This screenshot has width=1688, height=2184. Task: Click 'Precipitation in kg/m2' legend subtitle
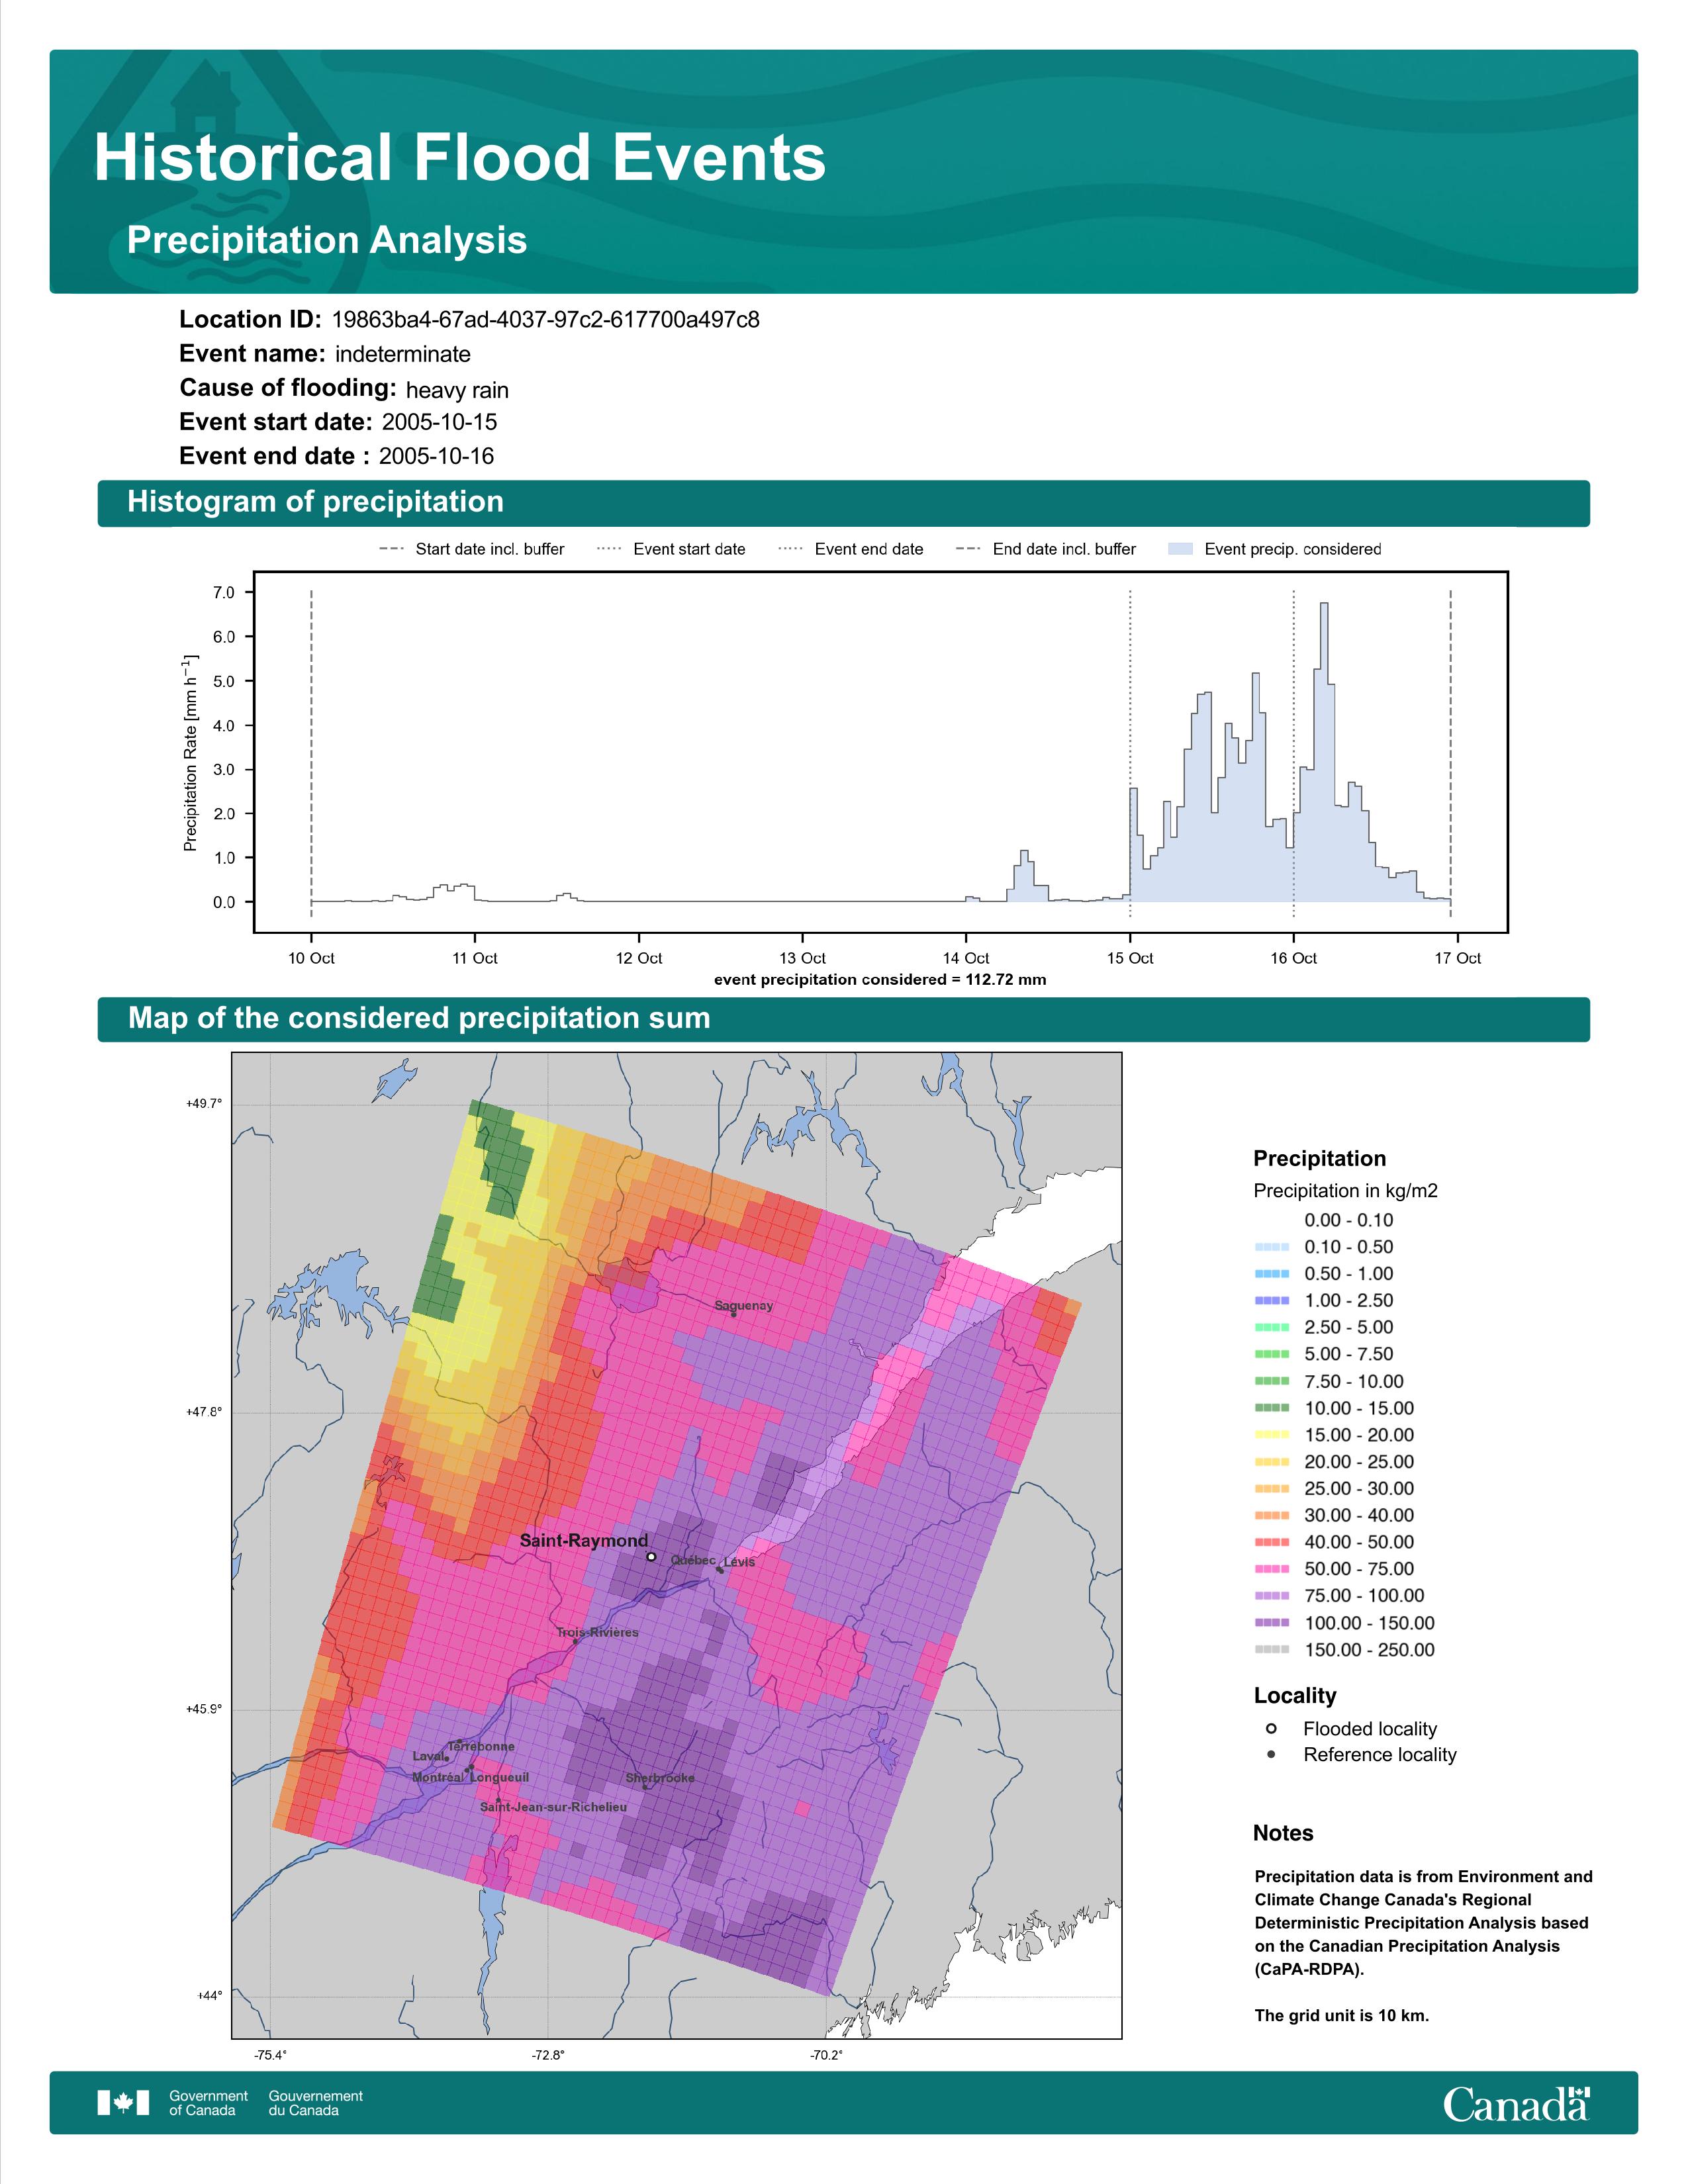click(1345, 1190)
